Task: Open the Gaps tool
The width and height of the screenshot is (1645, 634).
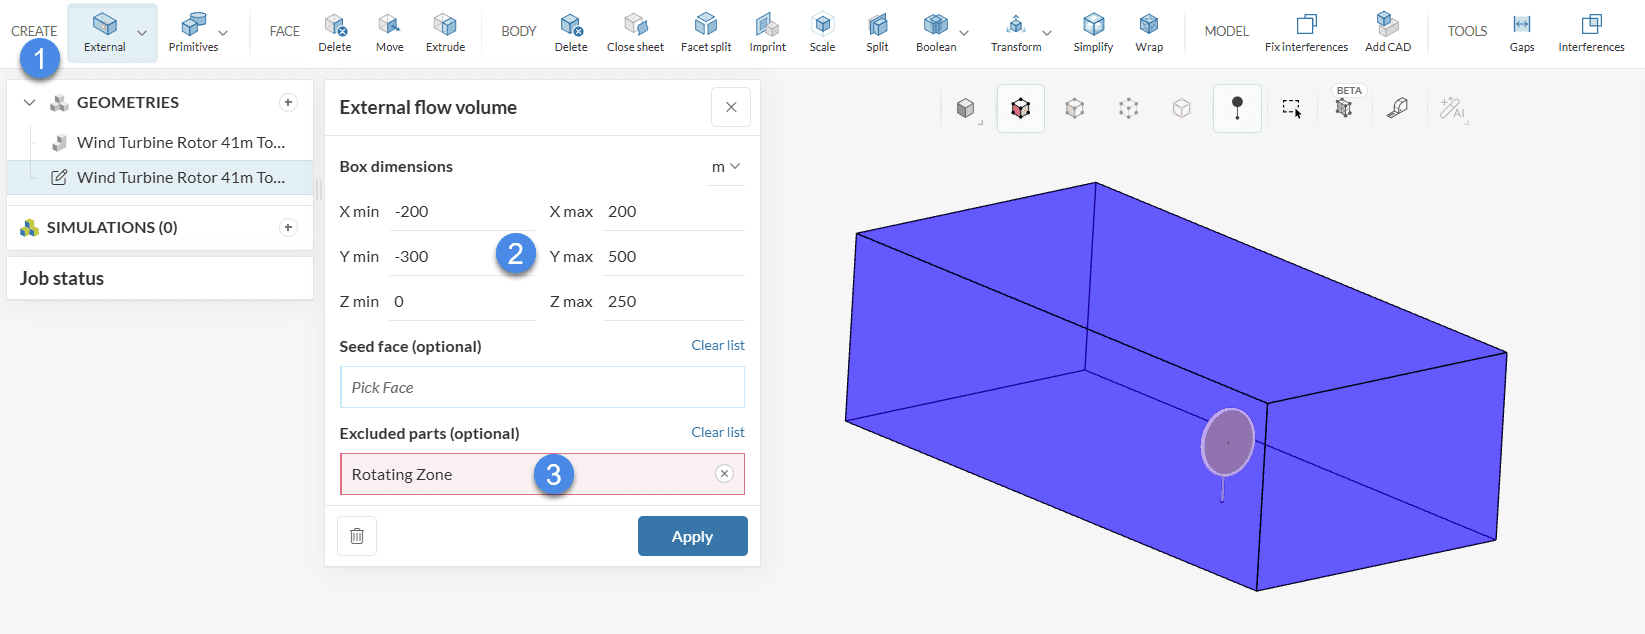Action: [1521, 32]
